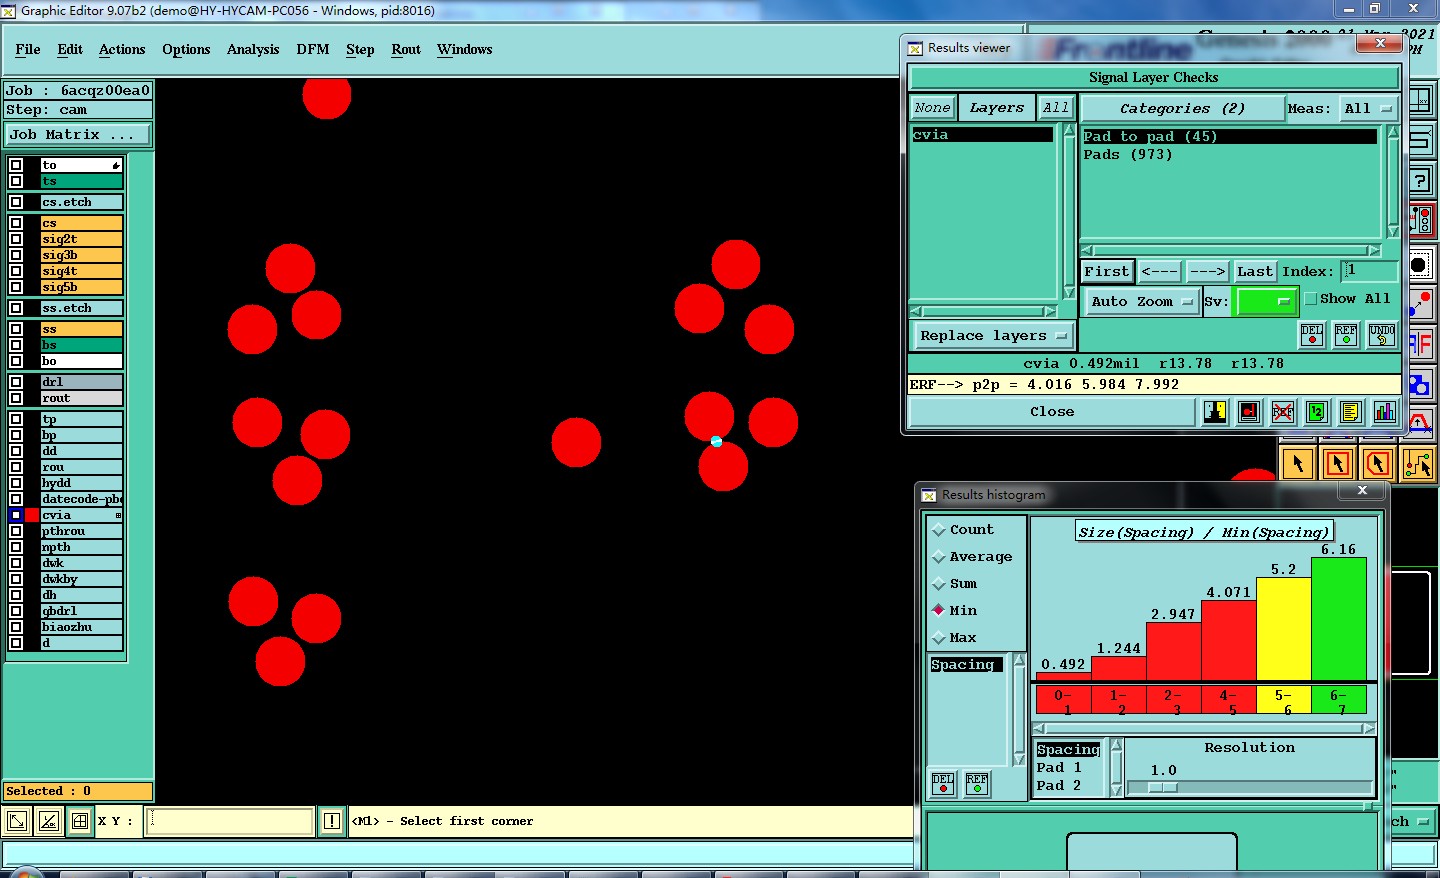Click the black-yellow silhouette icon beside Close
The height and width of the screenshot is (878, 1440).
1215,411
